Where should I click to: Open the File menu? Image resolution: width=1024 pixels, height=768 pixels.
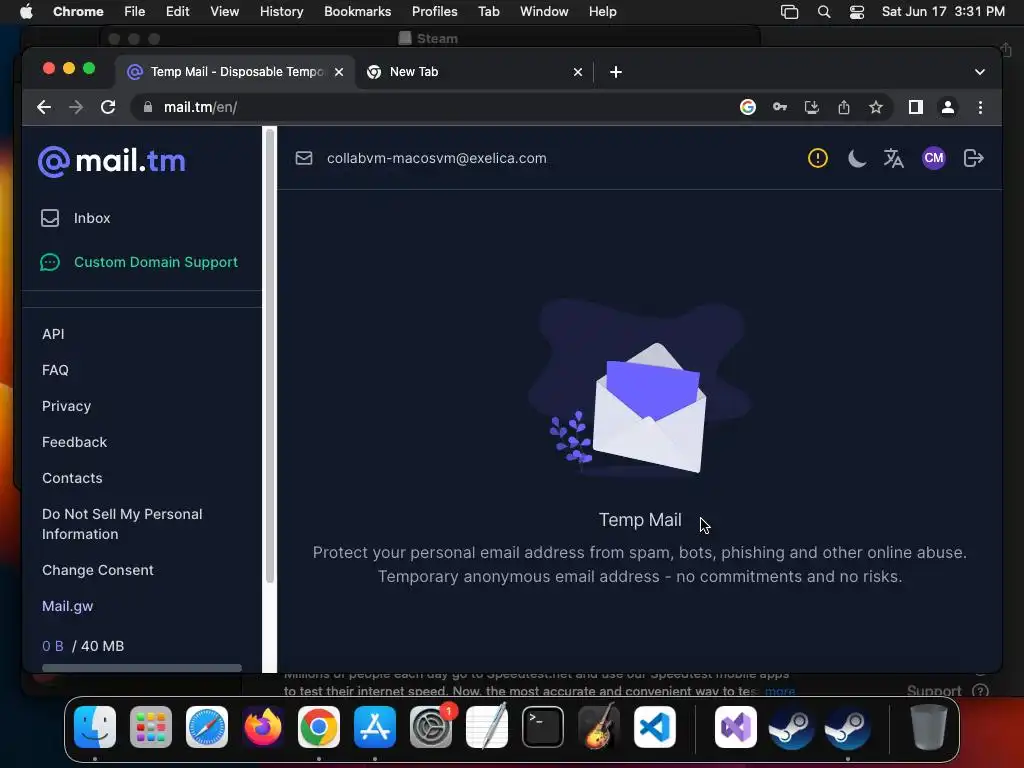pyautogui.click(x=135, y=12)
